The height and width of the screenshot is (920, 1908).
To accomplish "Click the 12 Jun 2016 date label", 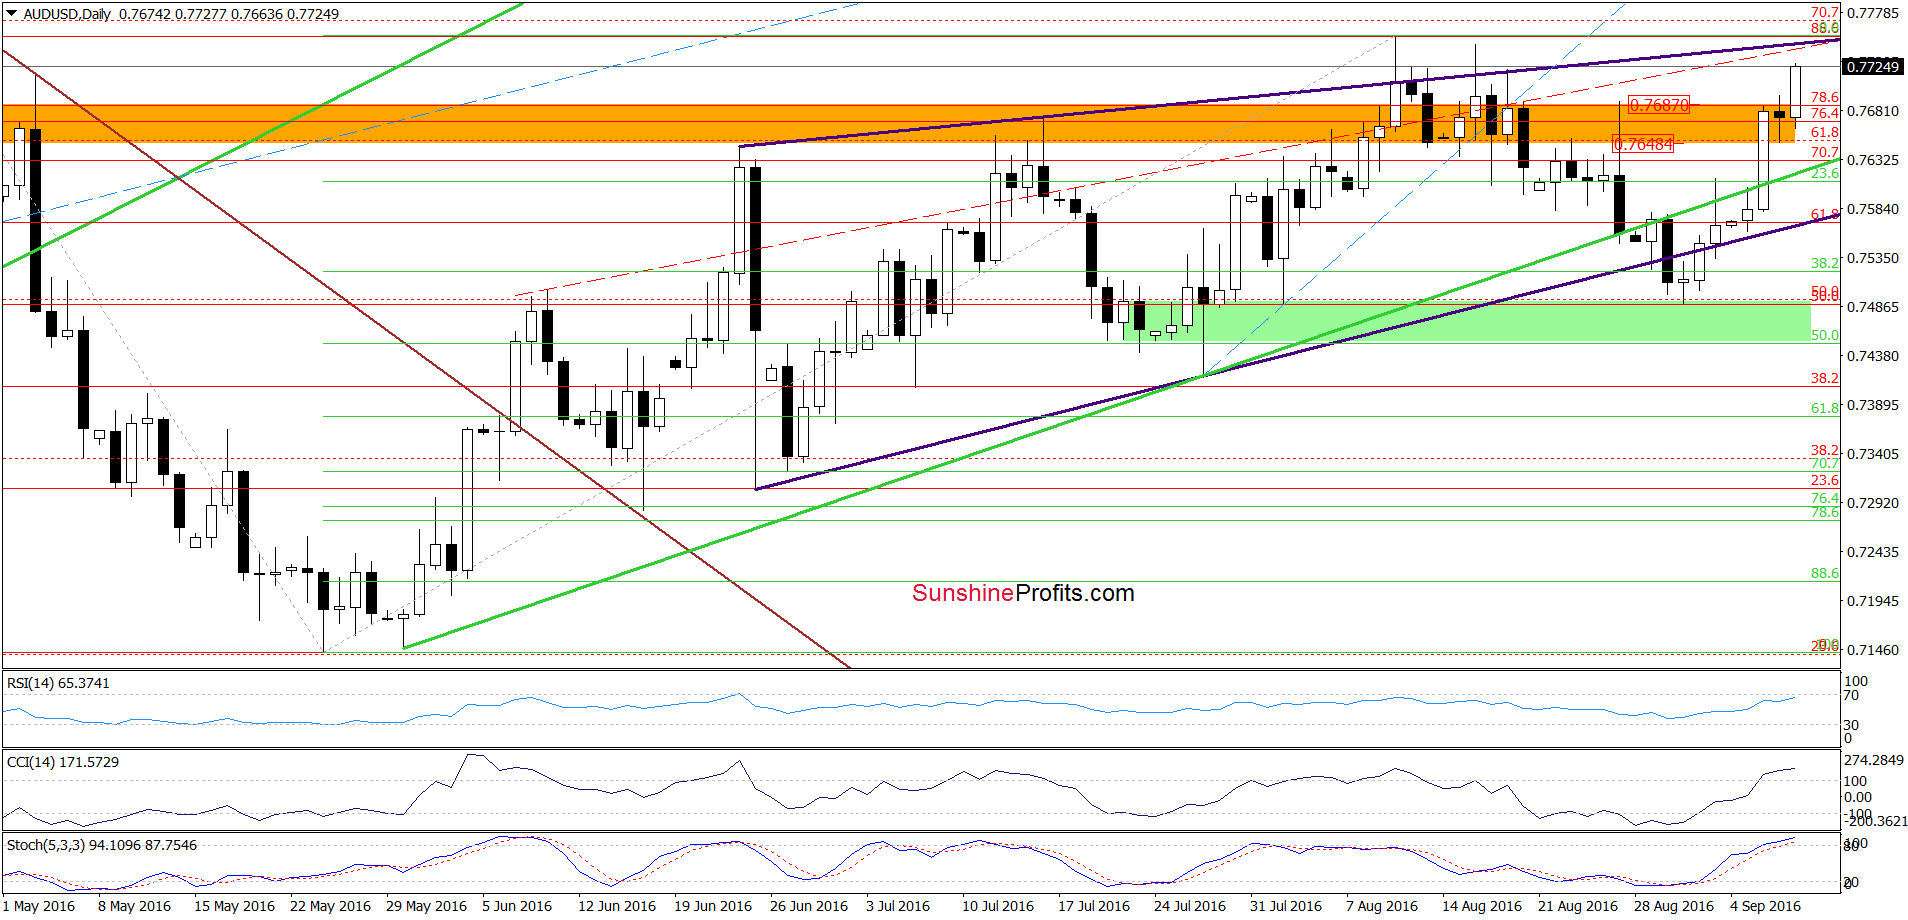I will click(617, 906).
